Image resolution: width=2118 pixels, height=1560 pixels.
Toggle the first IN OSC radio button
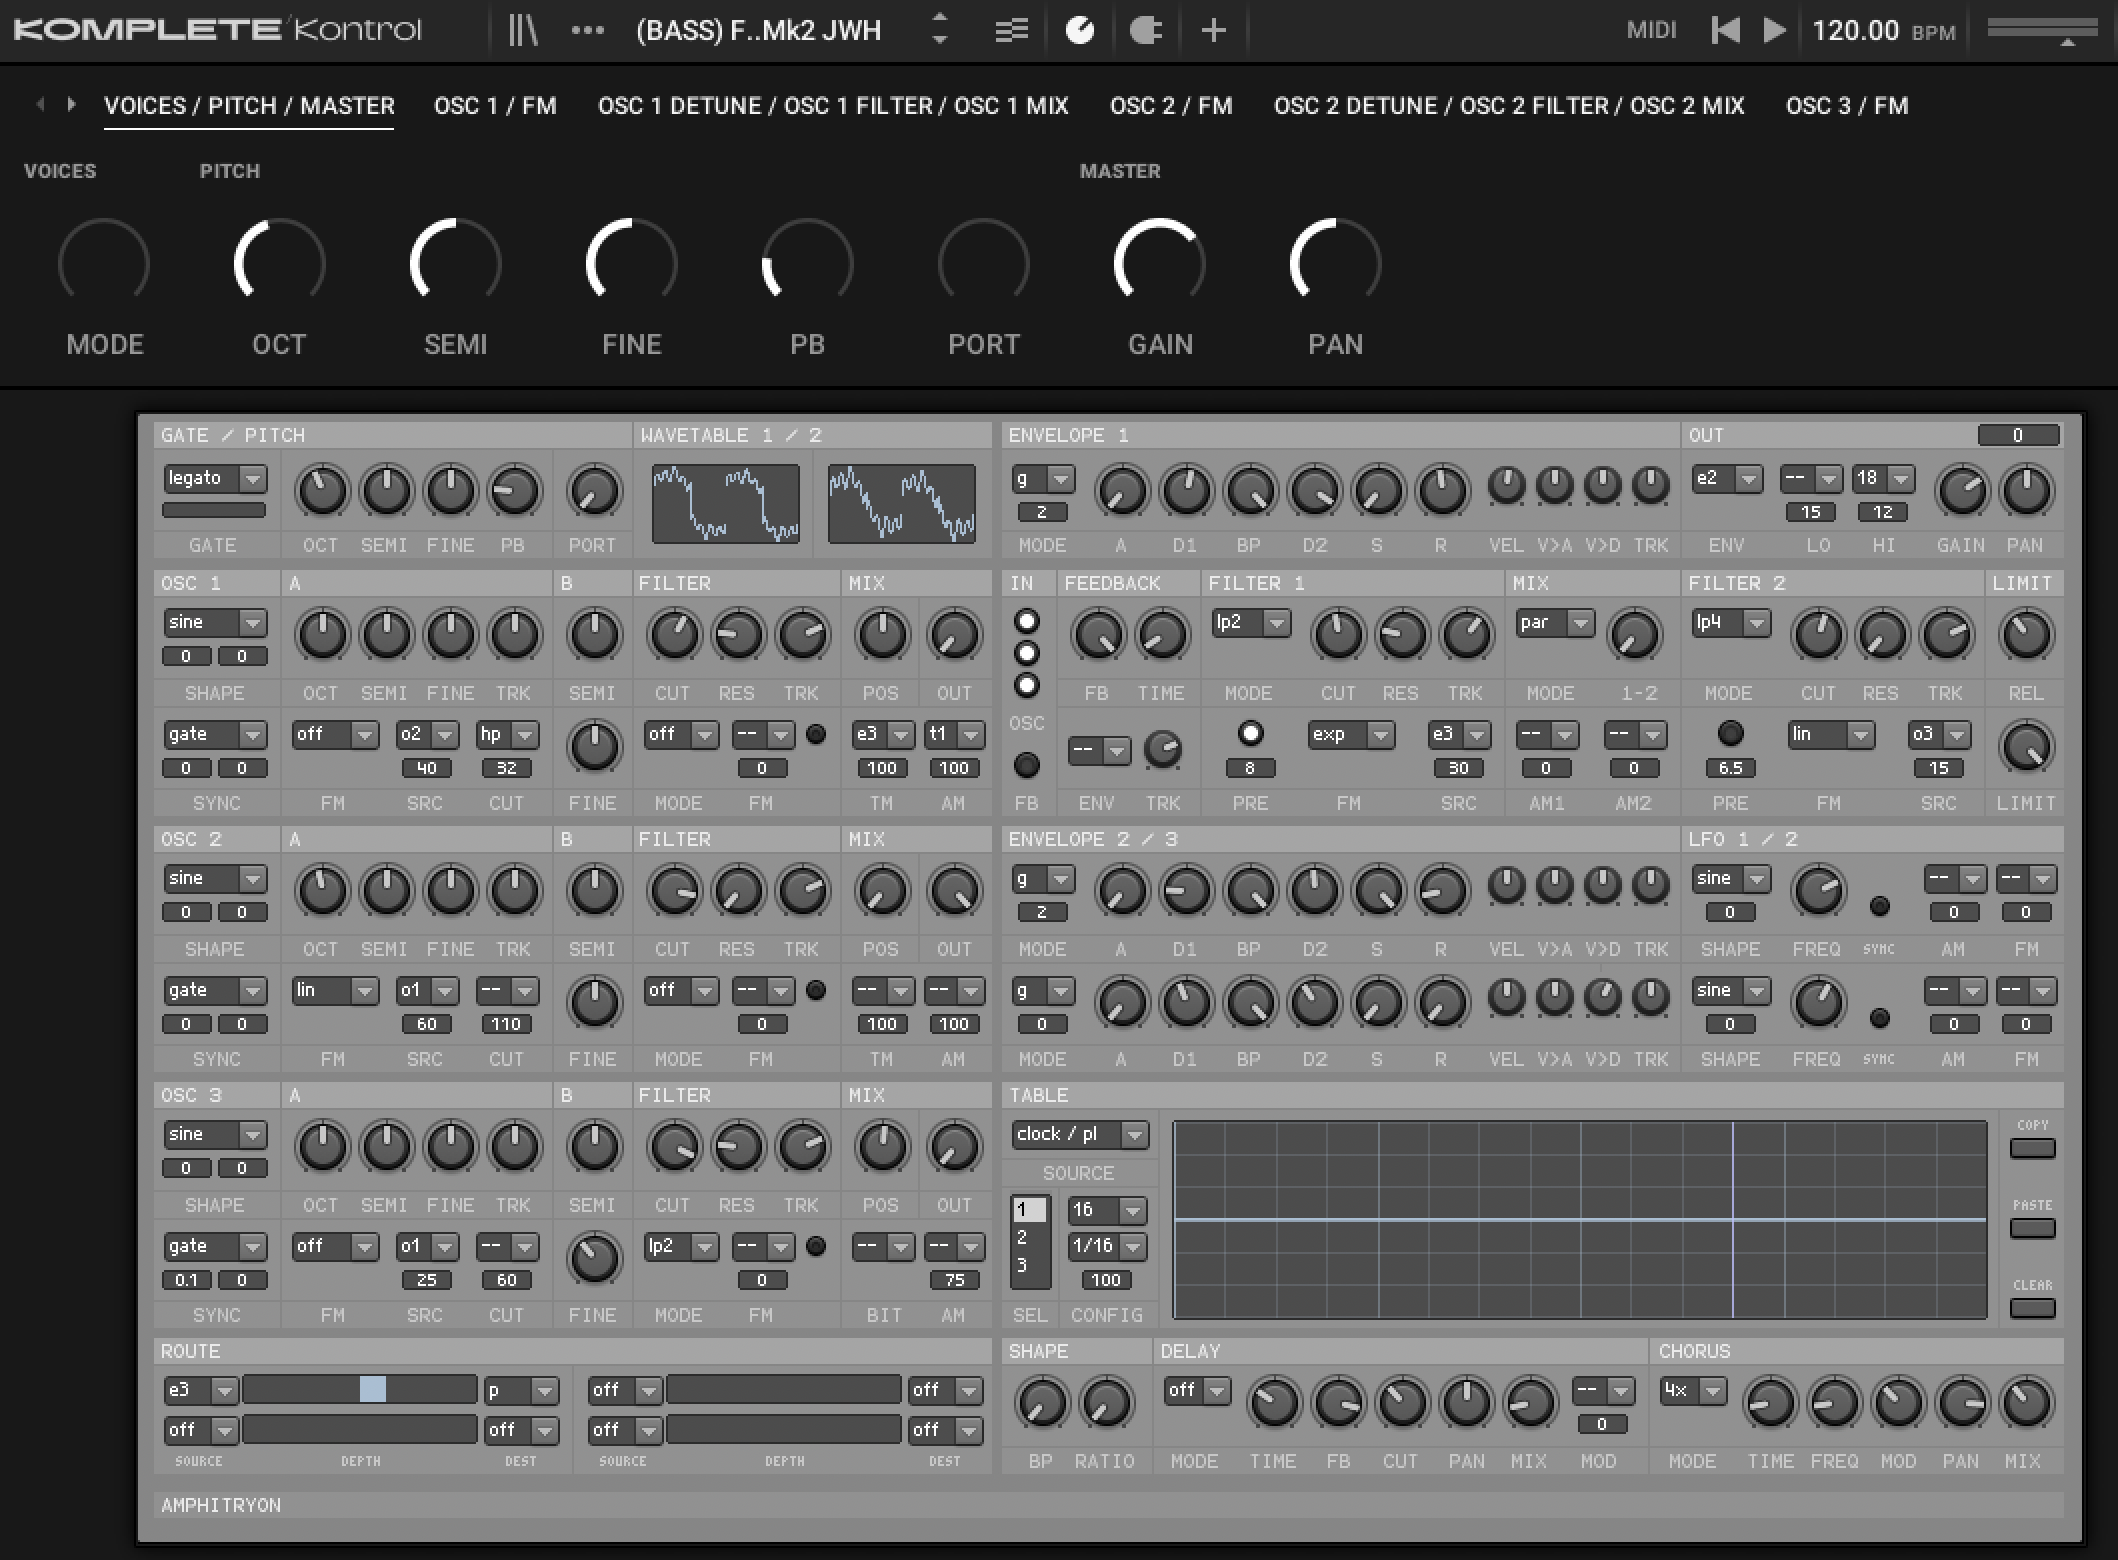click(x=1026, y=621)
